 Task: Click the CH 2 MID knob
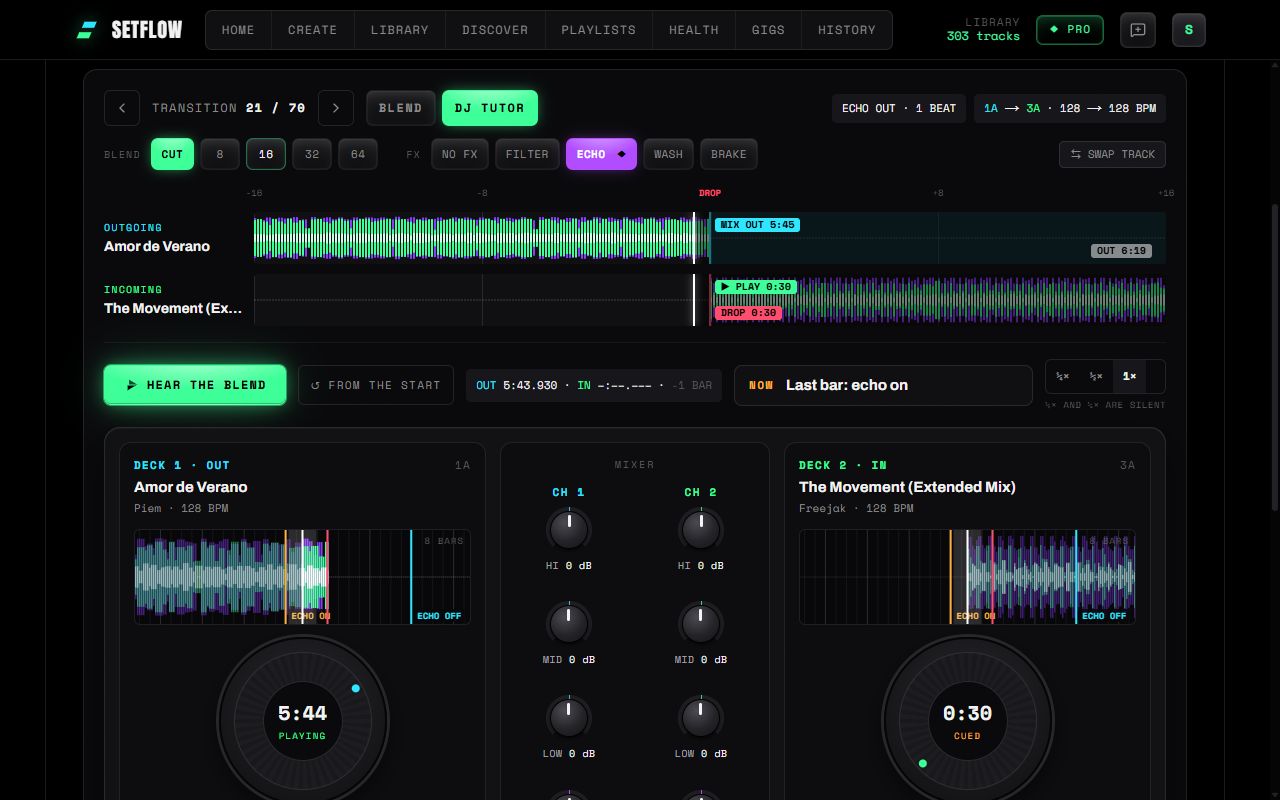[x=700, y=623]
